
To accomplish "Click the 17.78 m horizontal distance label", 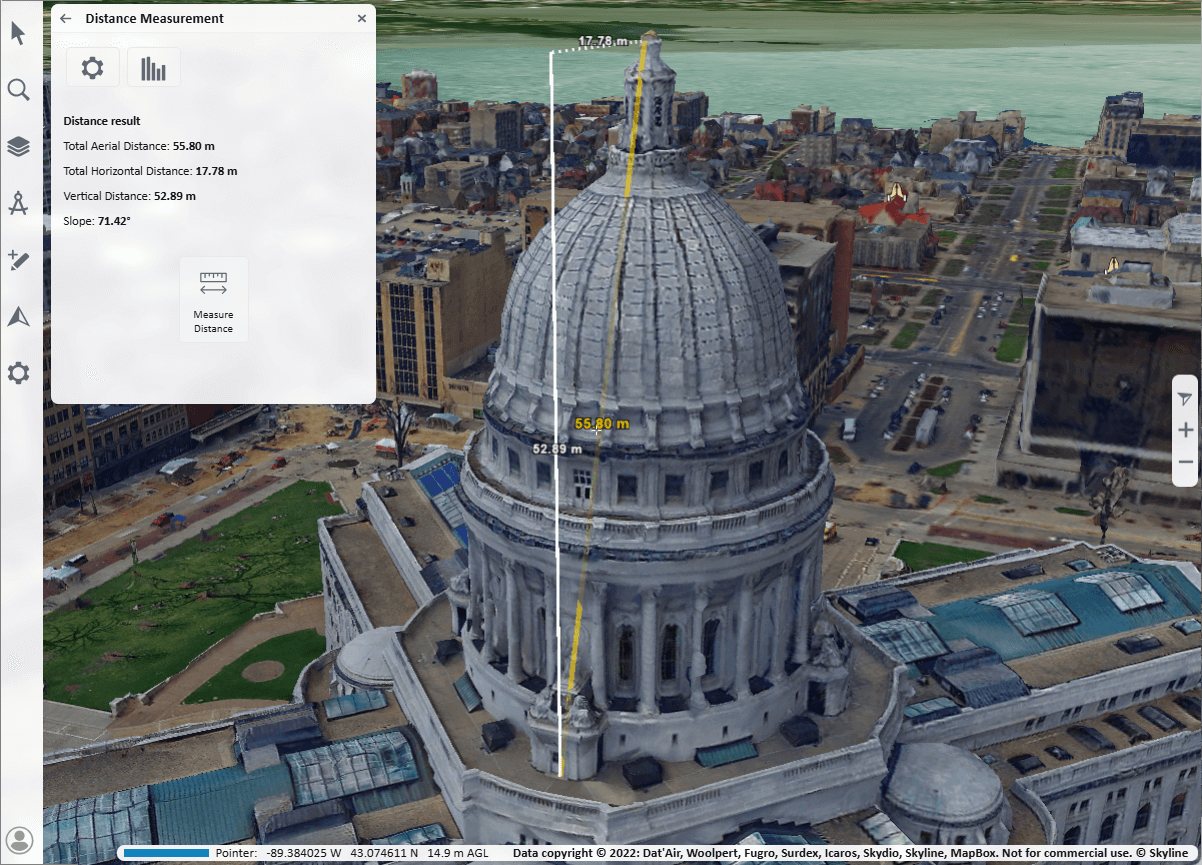I will (603, 42).
